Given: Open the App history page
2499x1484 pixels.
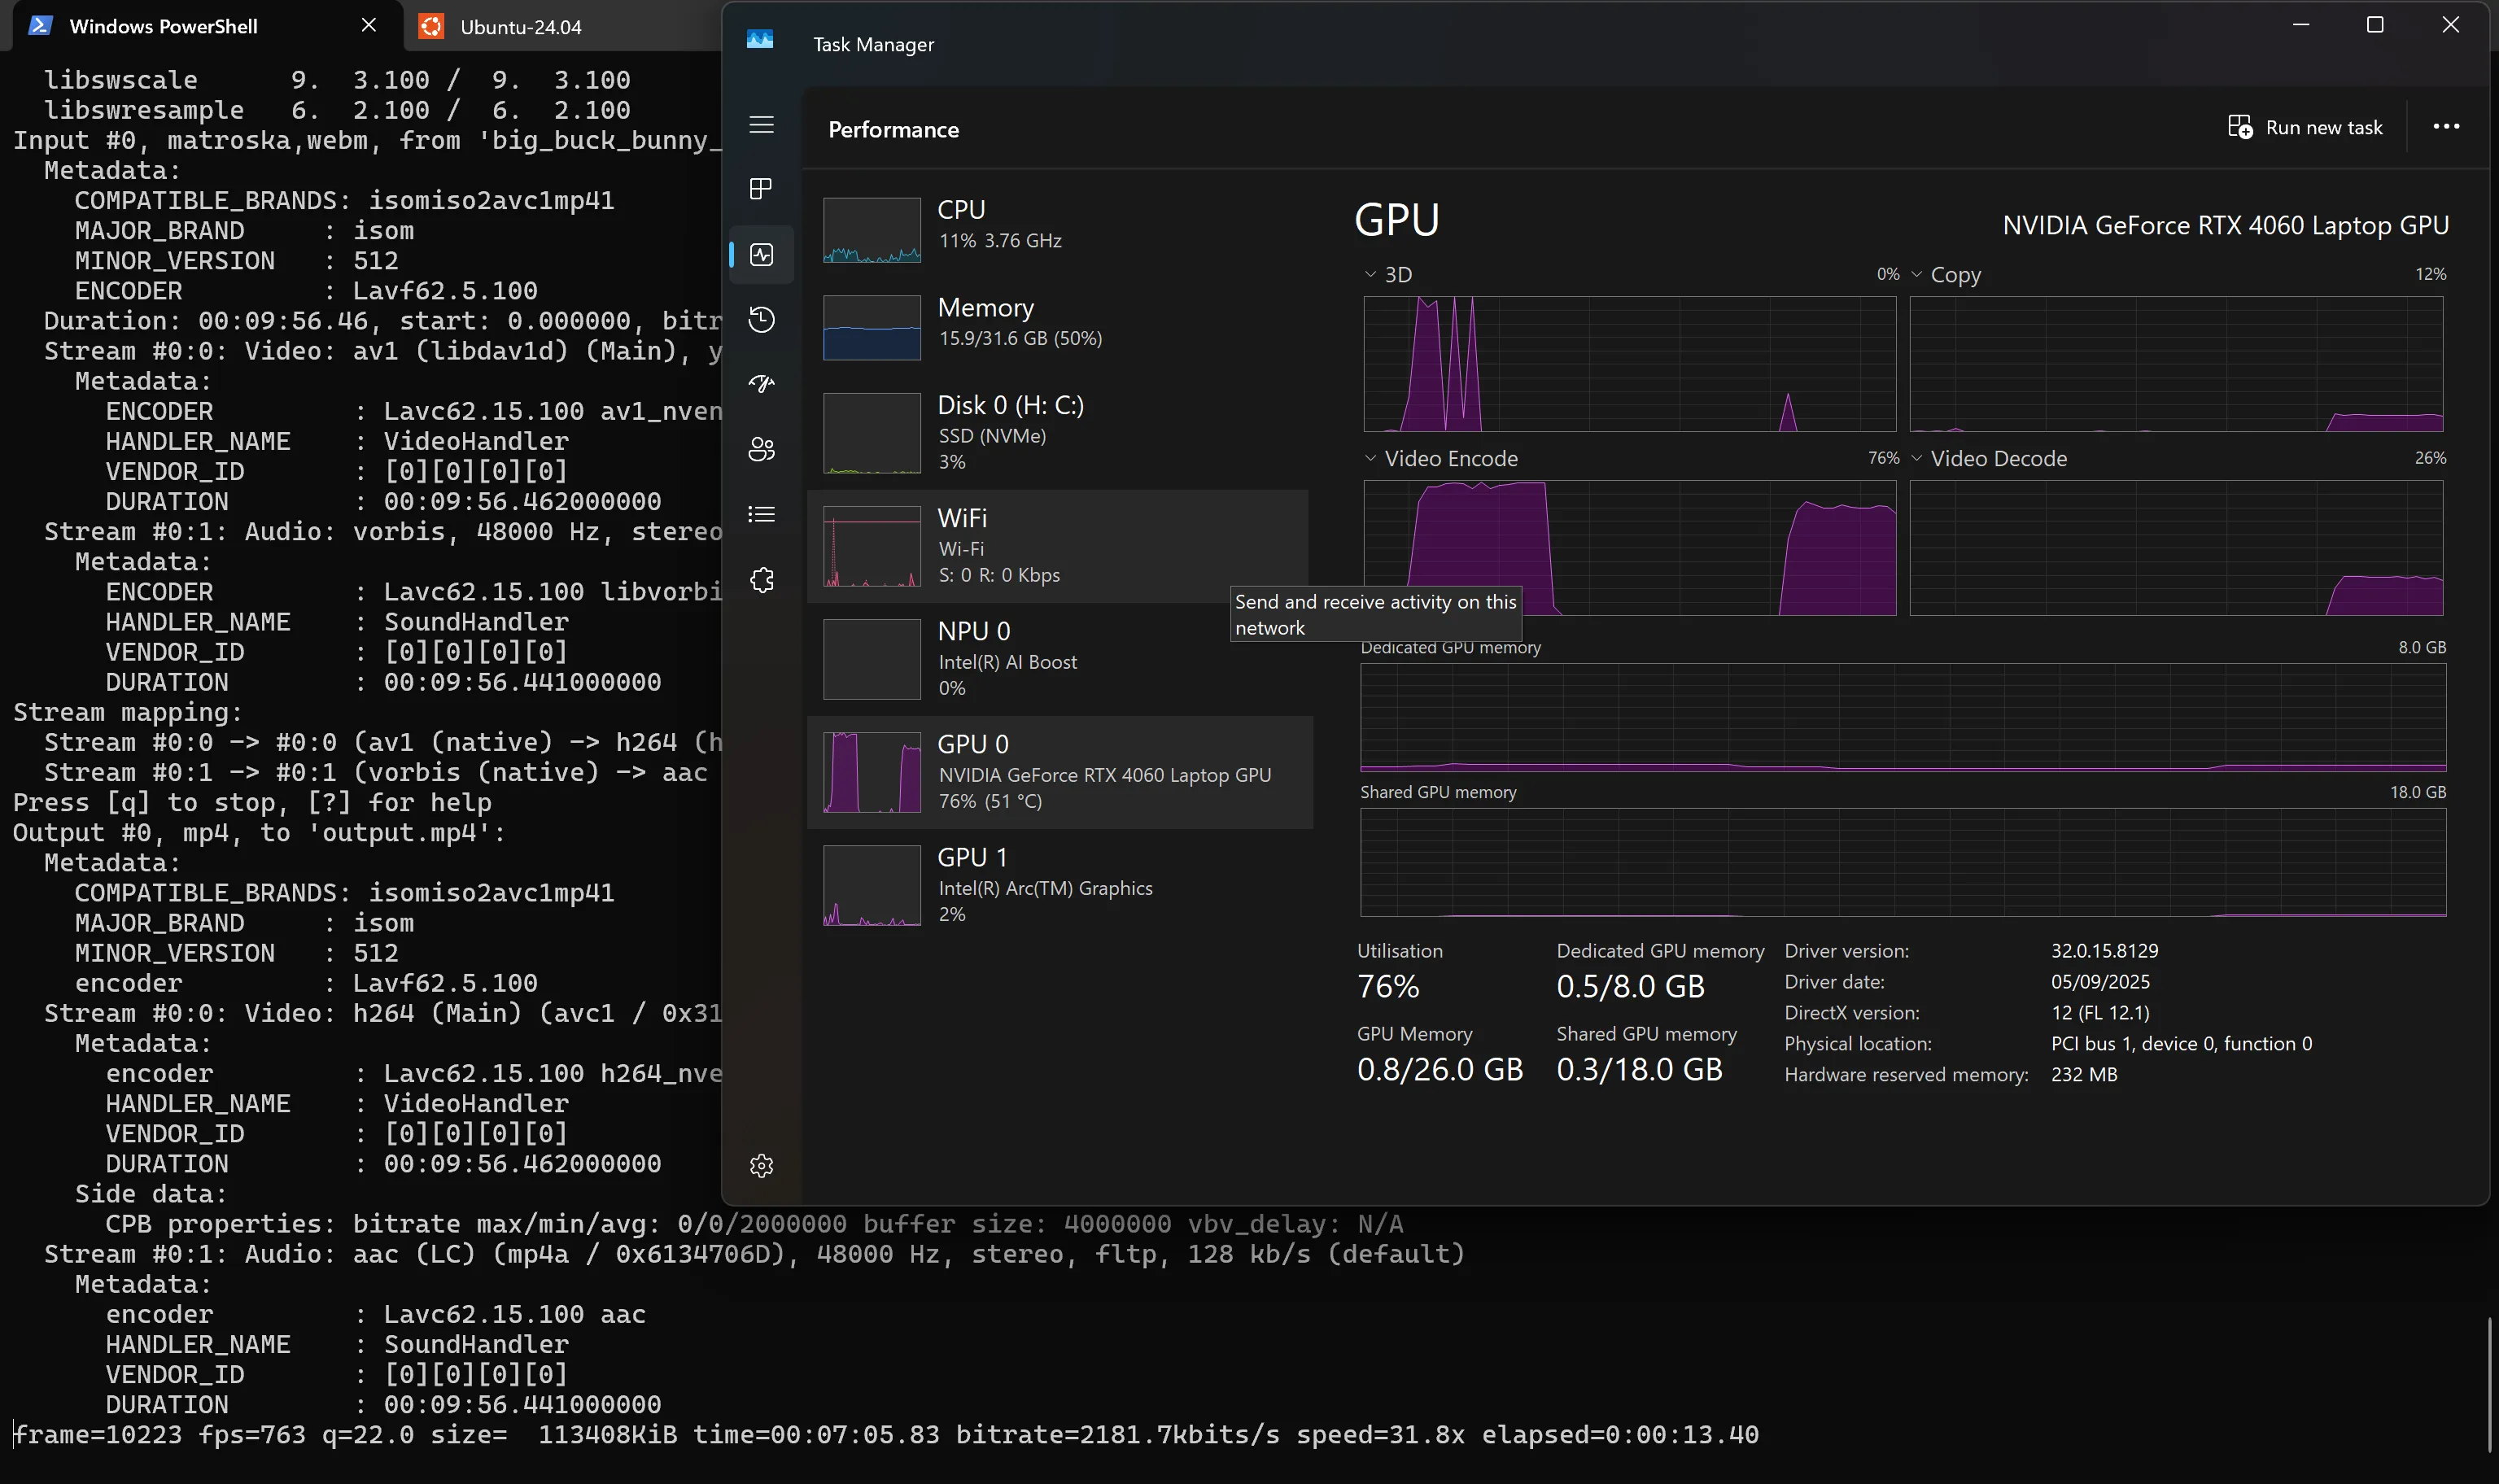Looking at the screenshot, I should (762, 319).
